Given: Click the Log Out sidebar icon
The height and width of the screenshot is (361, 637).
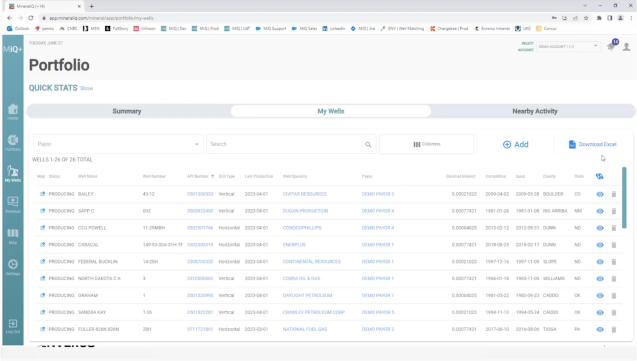Looking at the screenshot, I should [13, 326].
